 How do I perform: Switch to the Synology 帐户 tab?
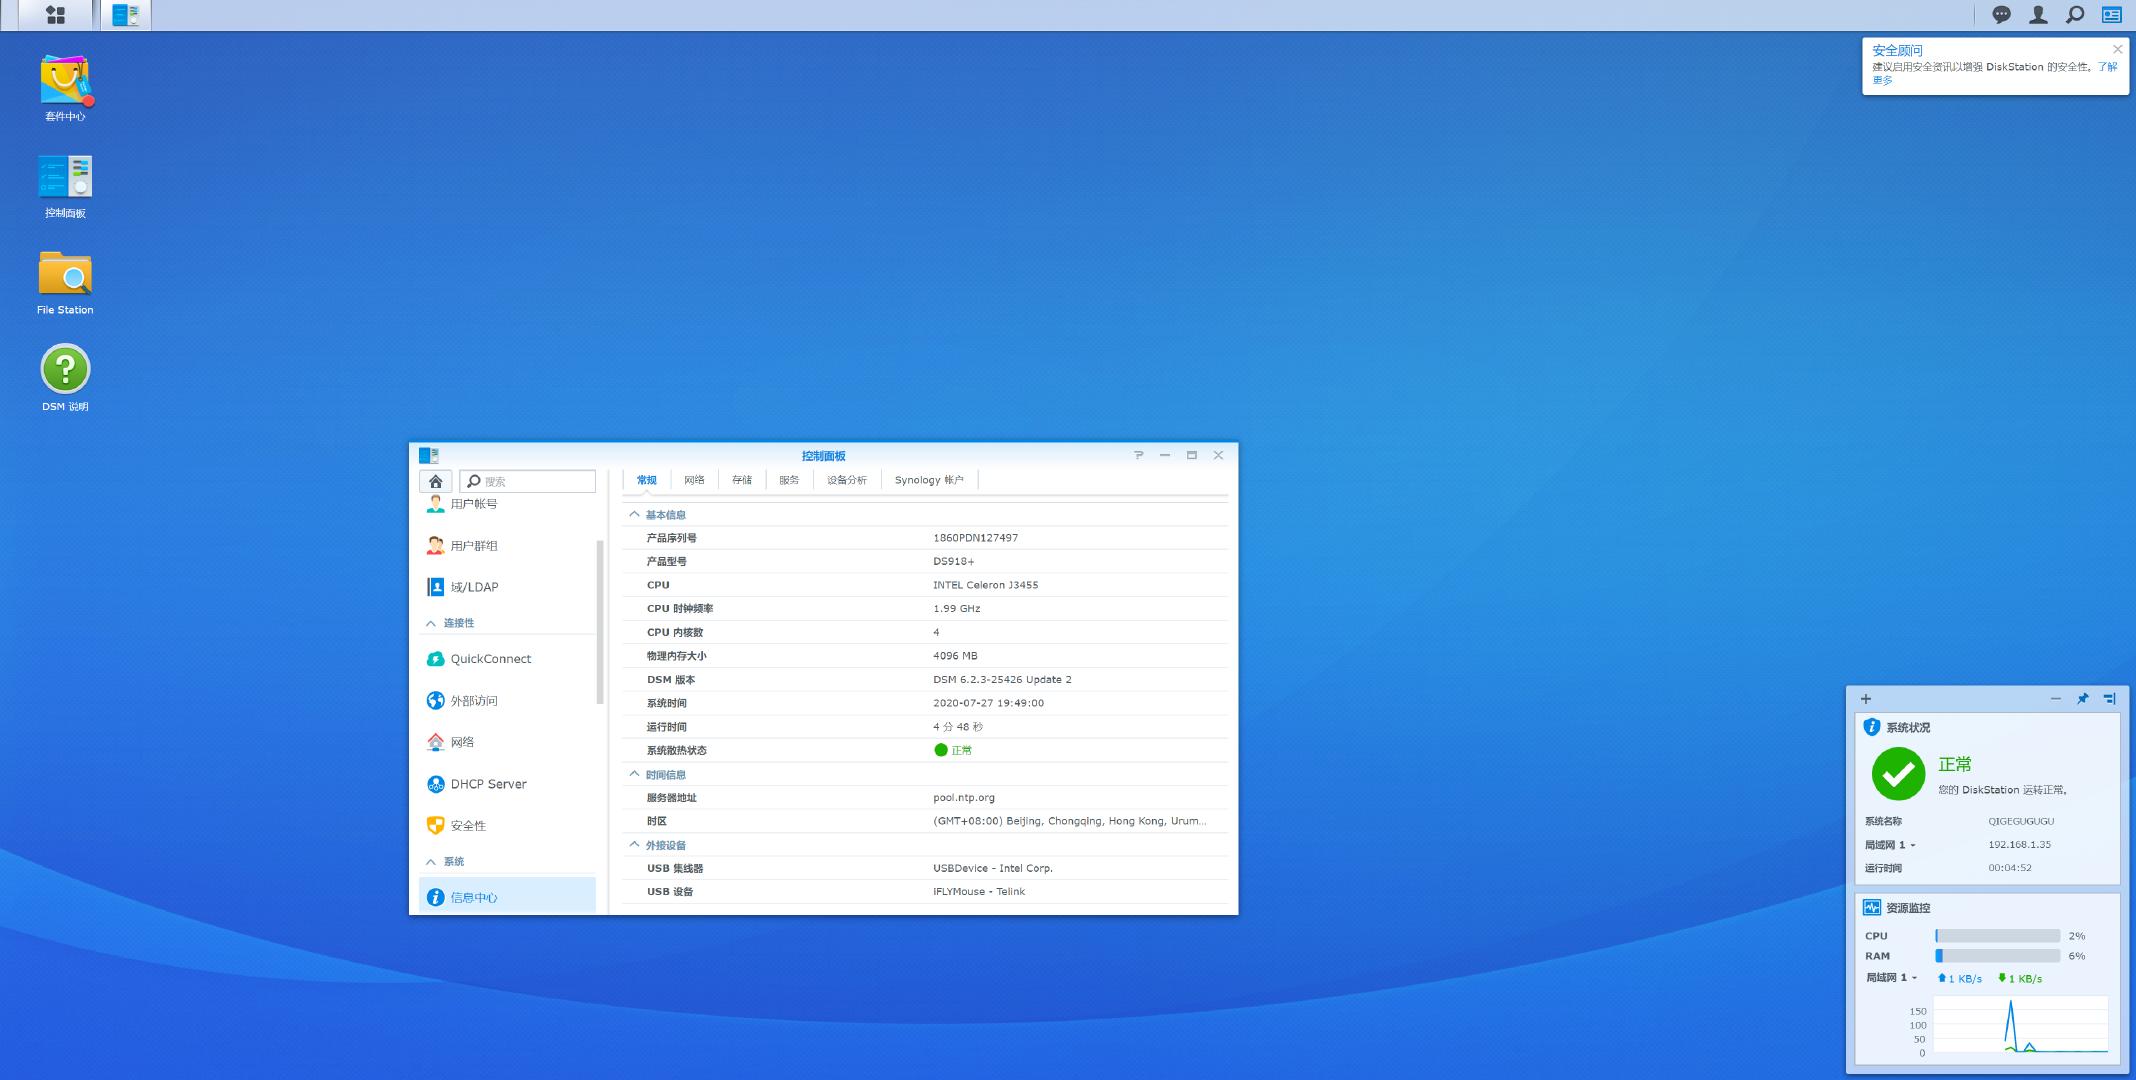tap(929, 480)
